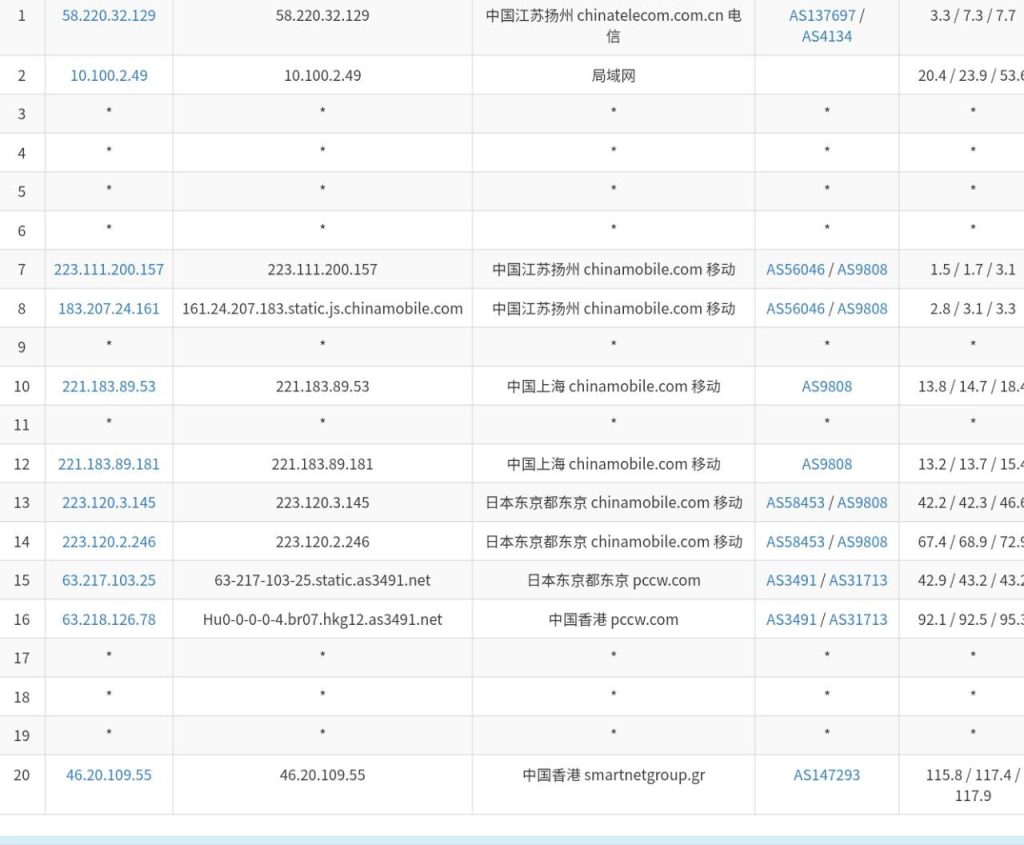Click hostname cell 58.220.32.129 in hop 1
The image size is (1024, 845).
tap(323, 16)
